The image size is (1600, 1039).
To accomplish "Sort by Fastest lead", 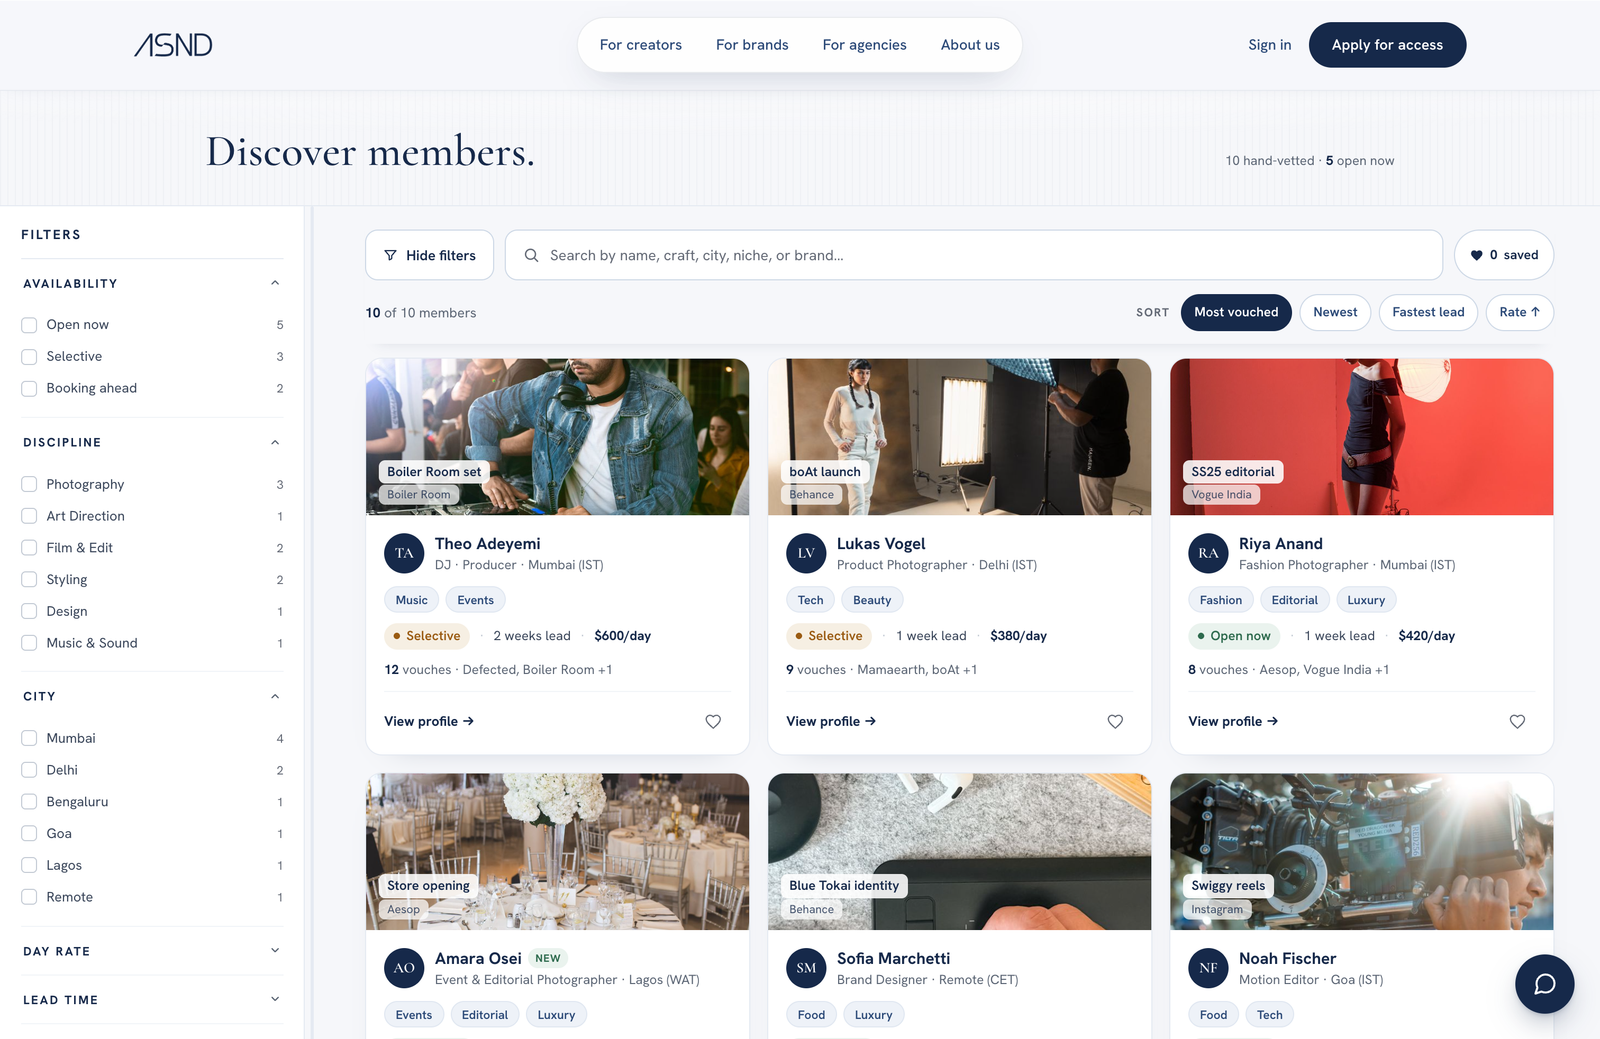I will click(x=1428, y=312).
